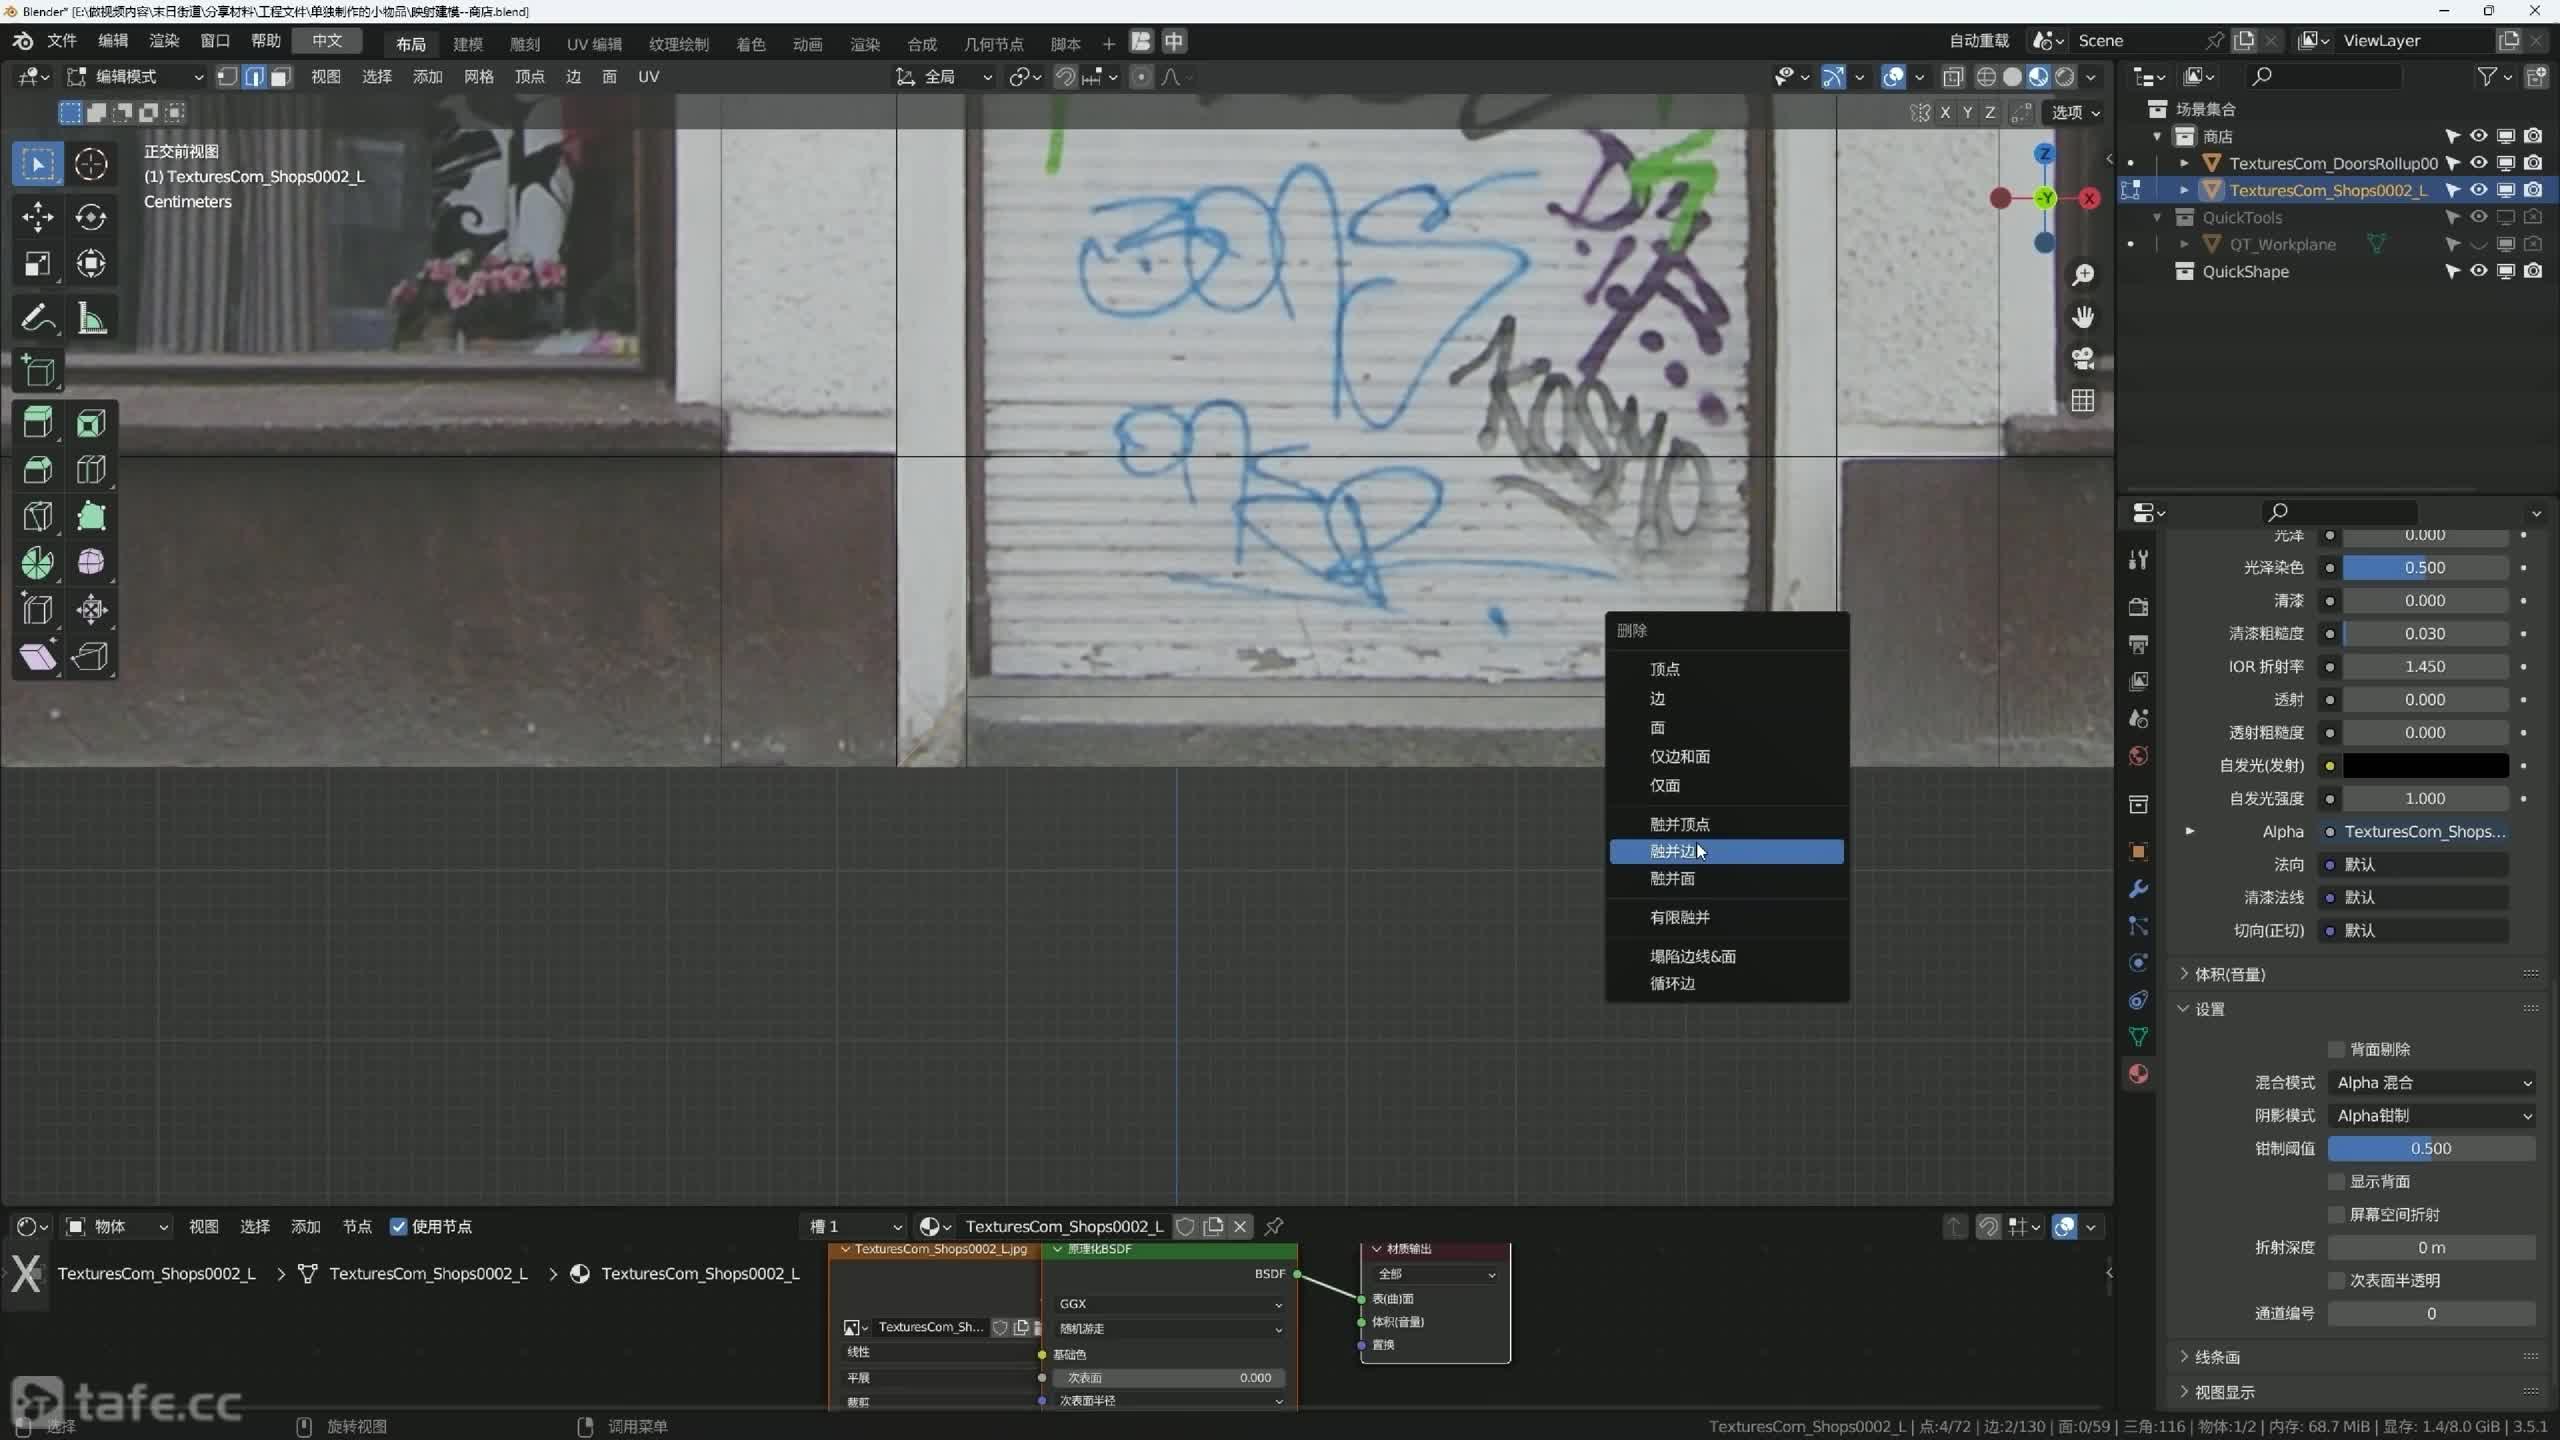Select the Spin tool

pos(37,563)
